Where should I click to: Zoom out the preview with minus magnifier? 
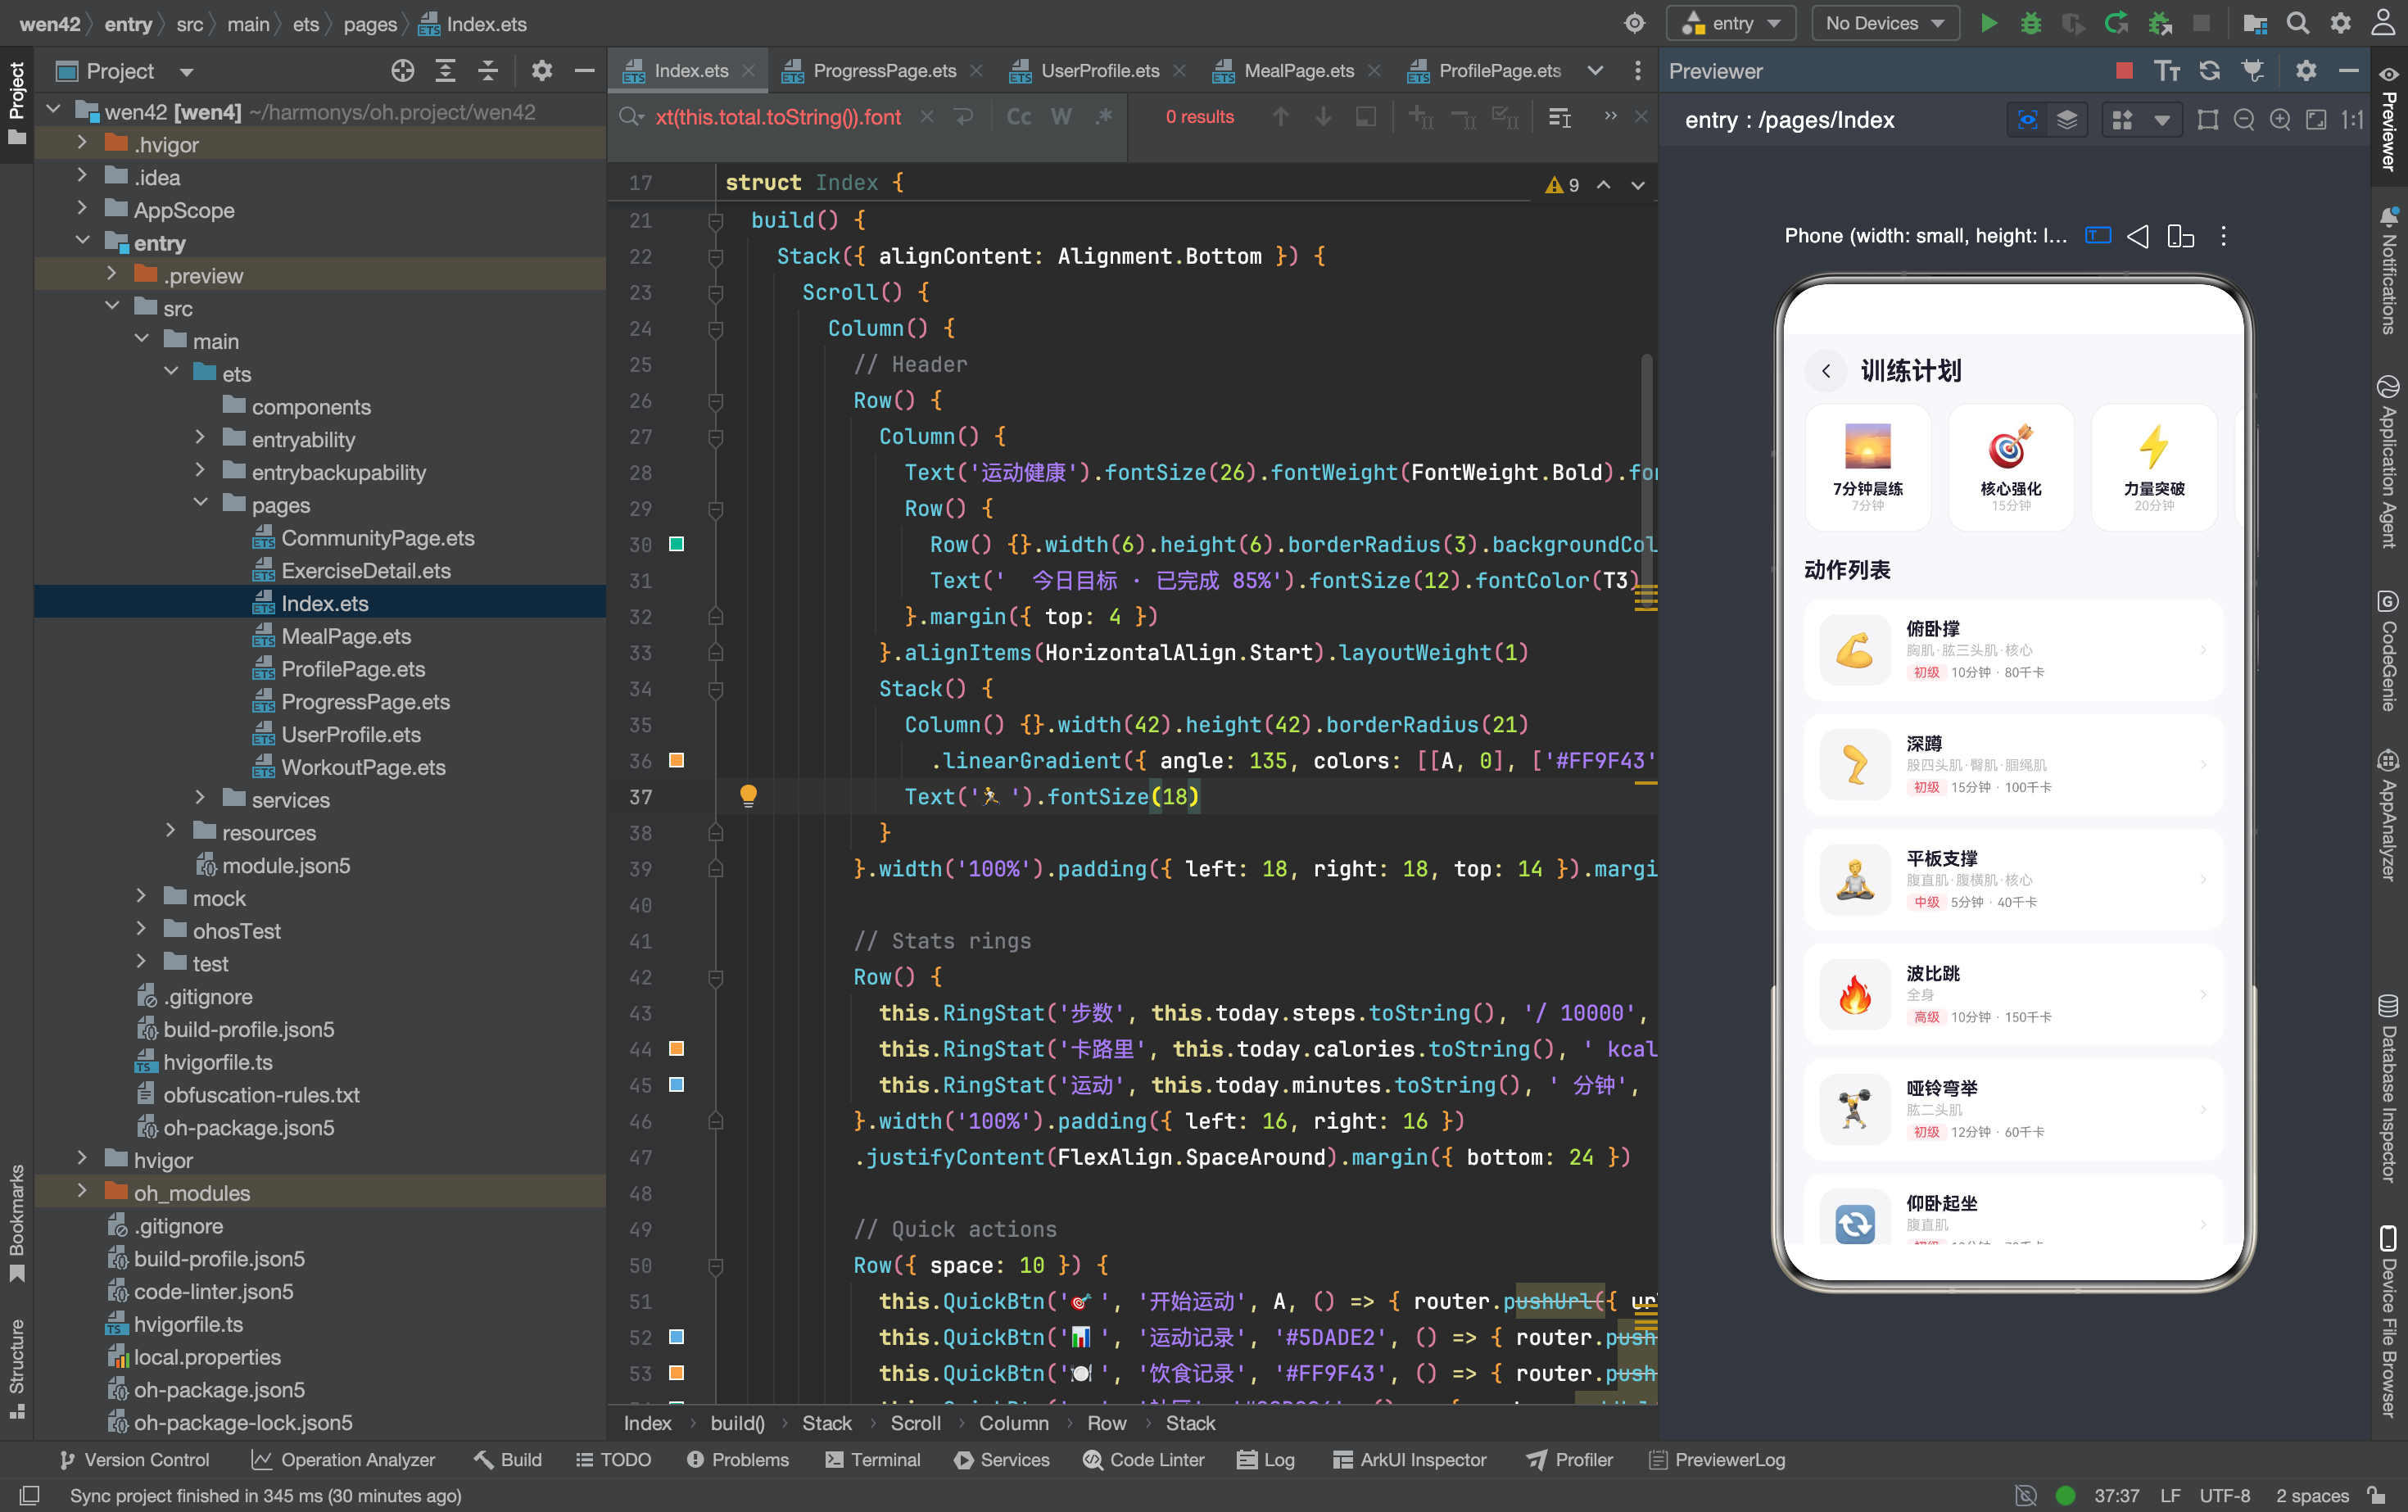point(2244,120)
